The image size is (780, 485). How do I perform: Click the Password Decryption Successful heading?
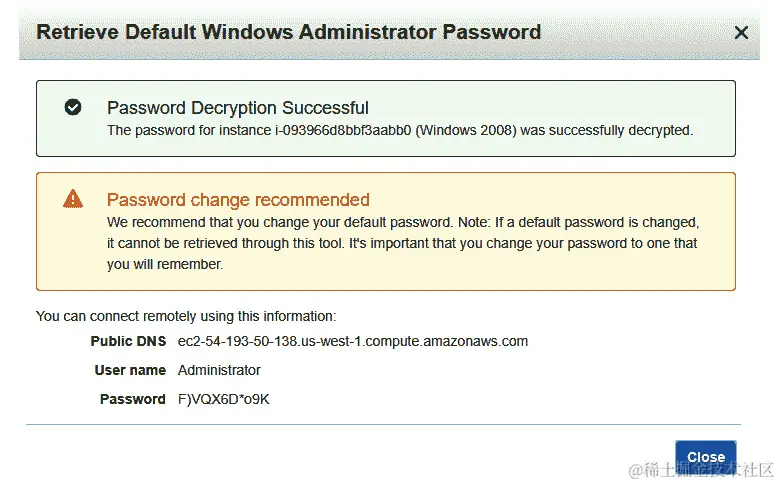click(238, 108)
